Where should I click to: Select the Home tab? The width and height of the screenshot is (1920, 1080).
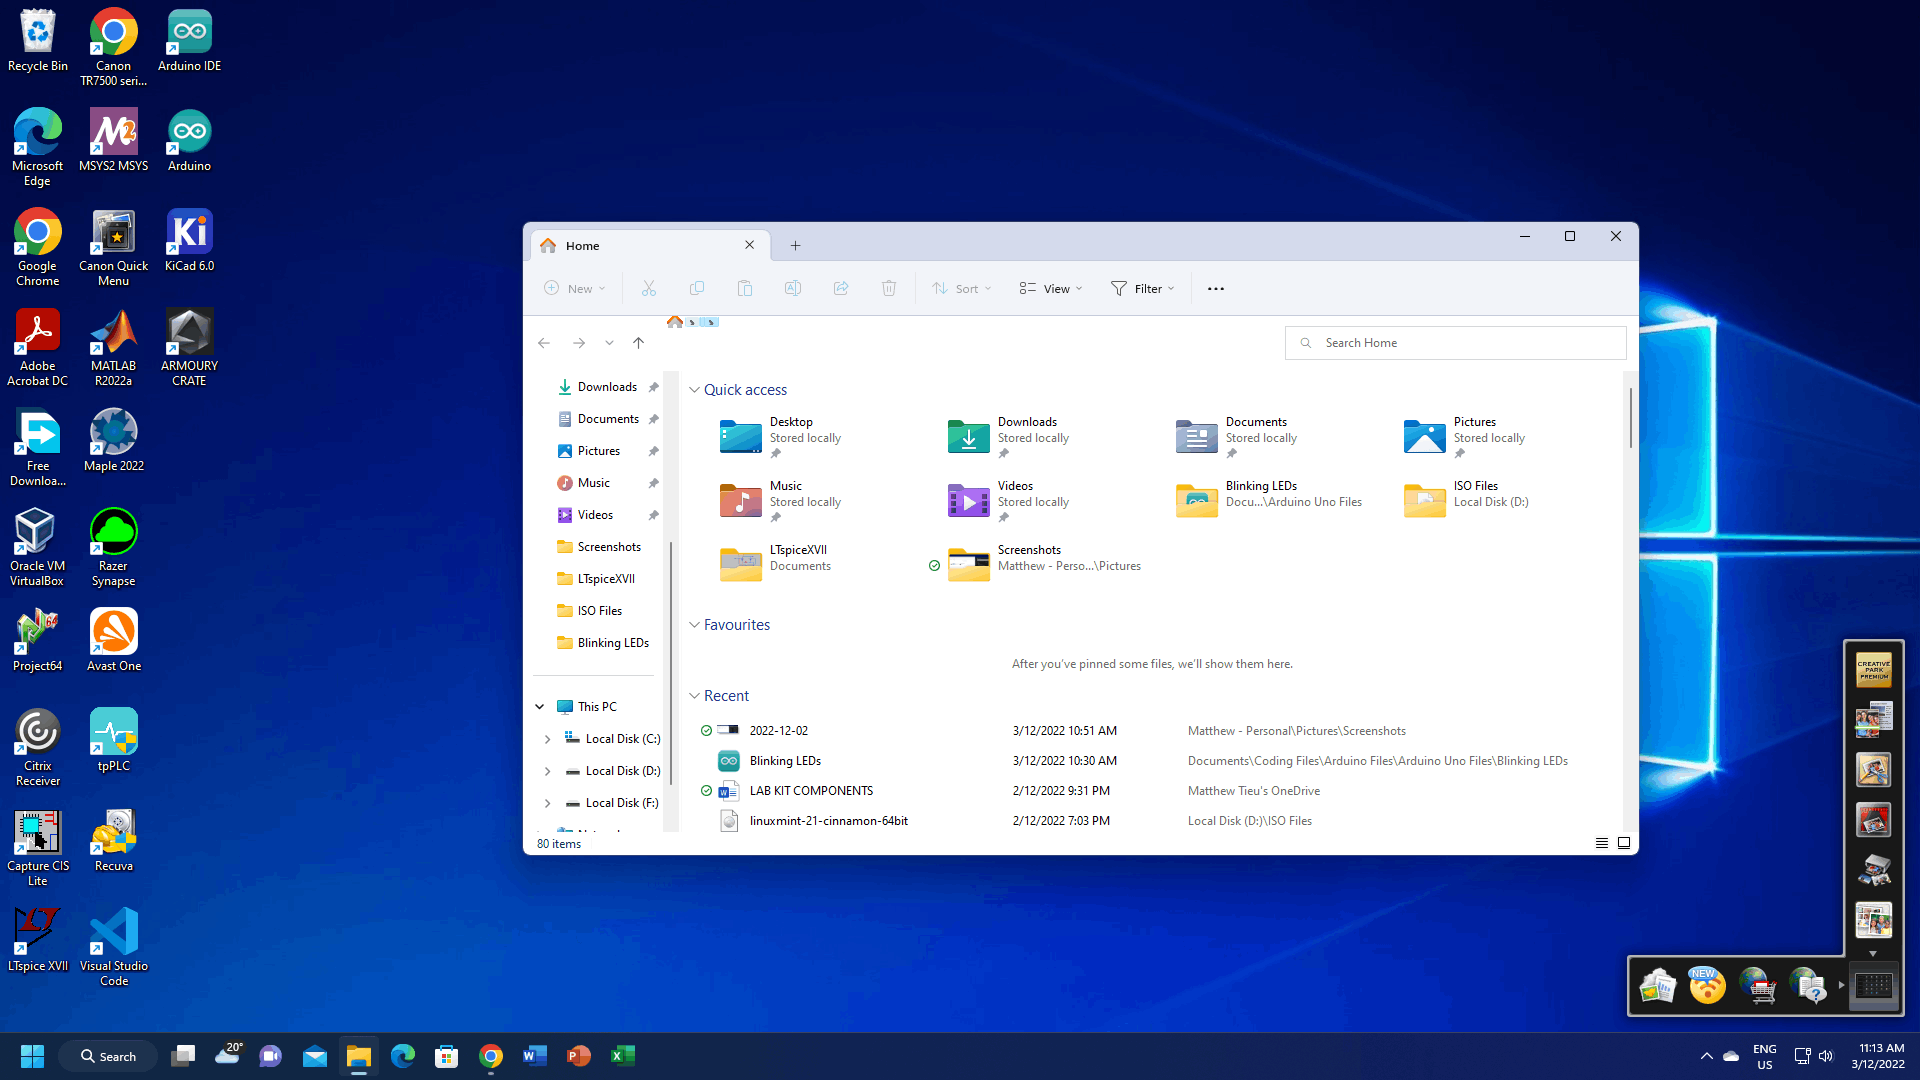tap(648, 246)
